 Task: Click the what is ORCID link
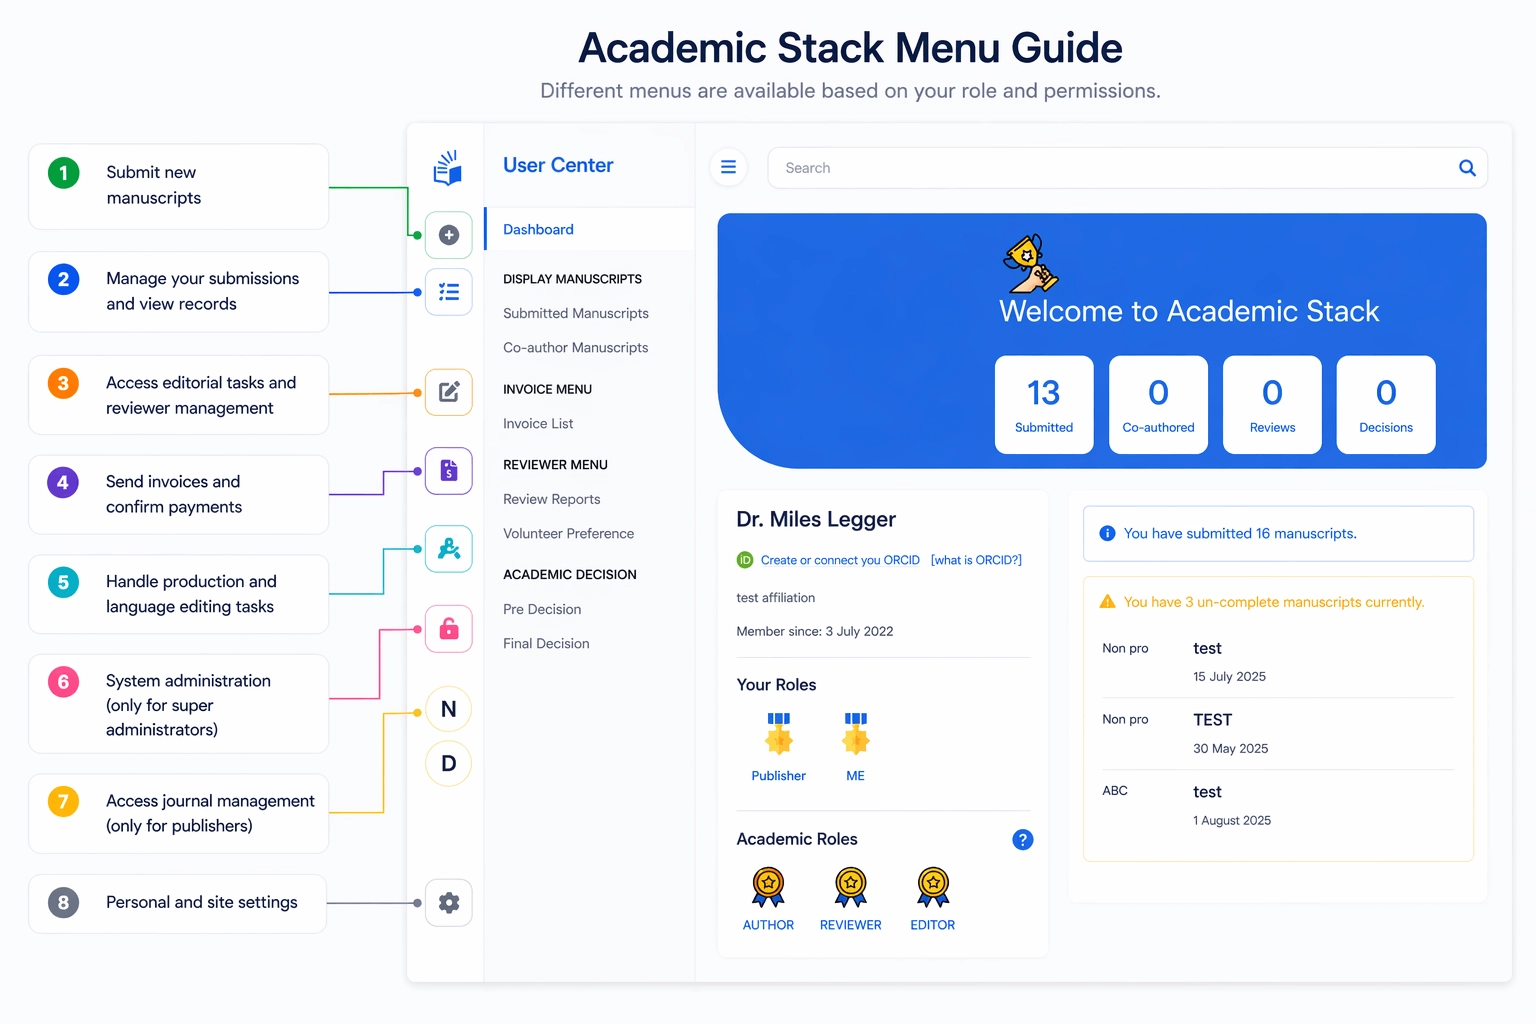click(976, 560)
